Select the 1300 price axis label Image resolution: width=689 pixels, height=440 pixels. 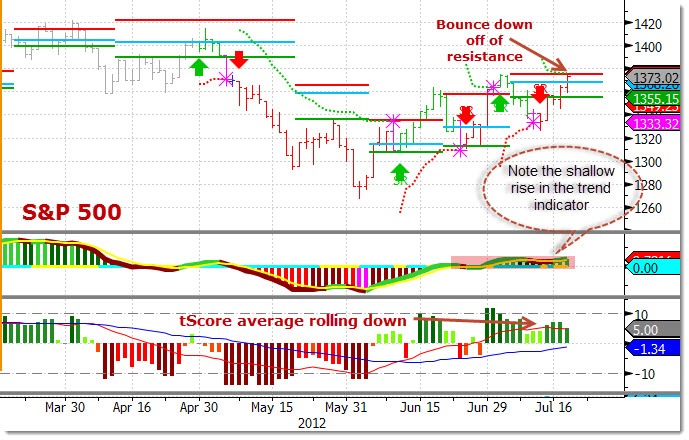648,162
